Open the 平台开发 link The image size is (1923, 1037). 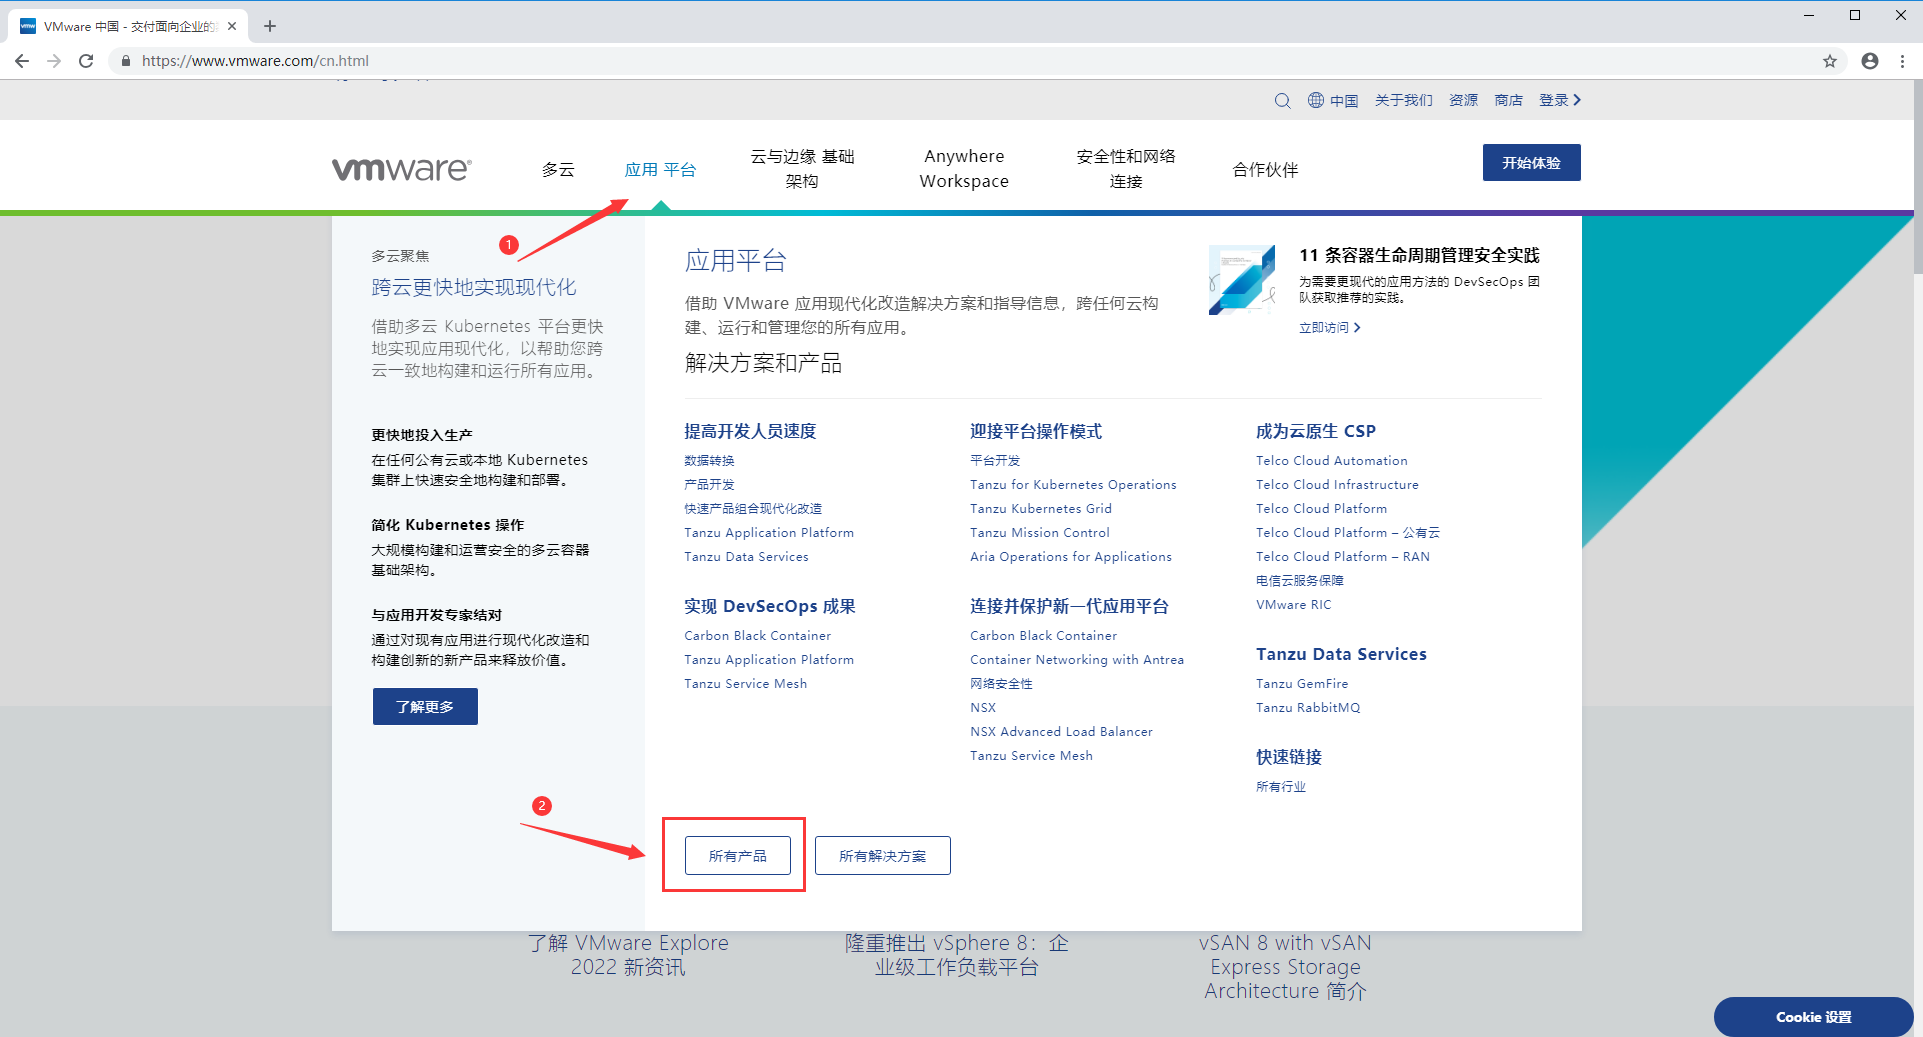click(995, 461)
